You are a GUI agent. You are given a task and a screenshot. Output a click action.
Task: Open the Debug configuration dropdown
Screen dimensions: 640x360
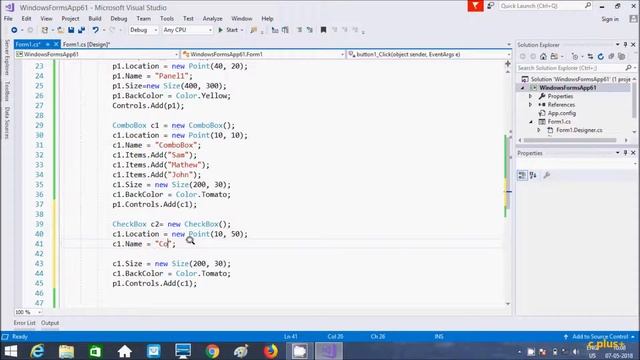point(143,30)
